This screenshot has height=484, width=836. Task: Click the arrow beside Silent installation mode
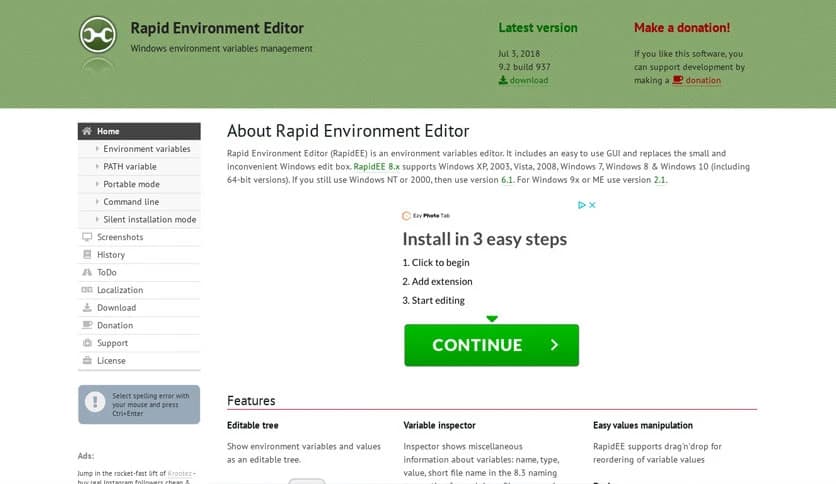tap(97, 219)
